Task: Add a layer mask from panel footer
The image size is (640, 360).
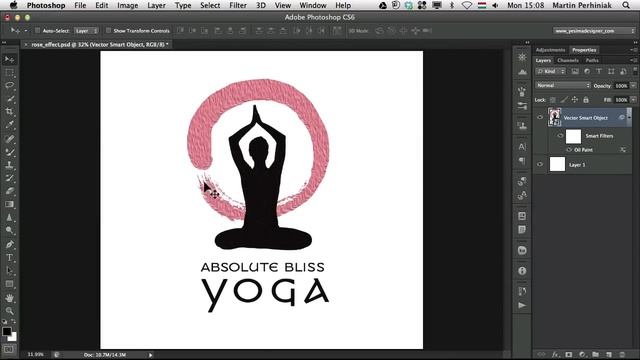Action: tap(569, 355)
